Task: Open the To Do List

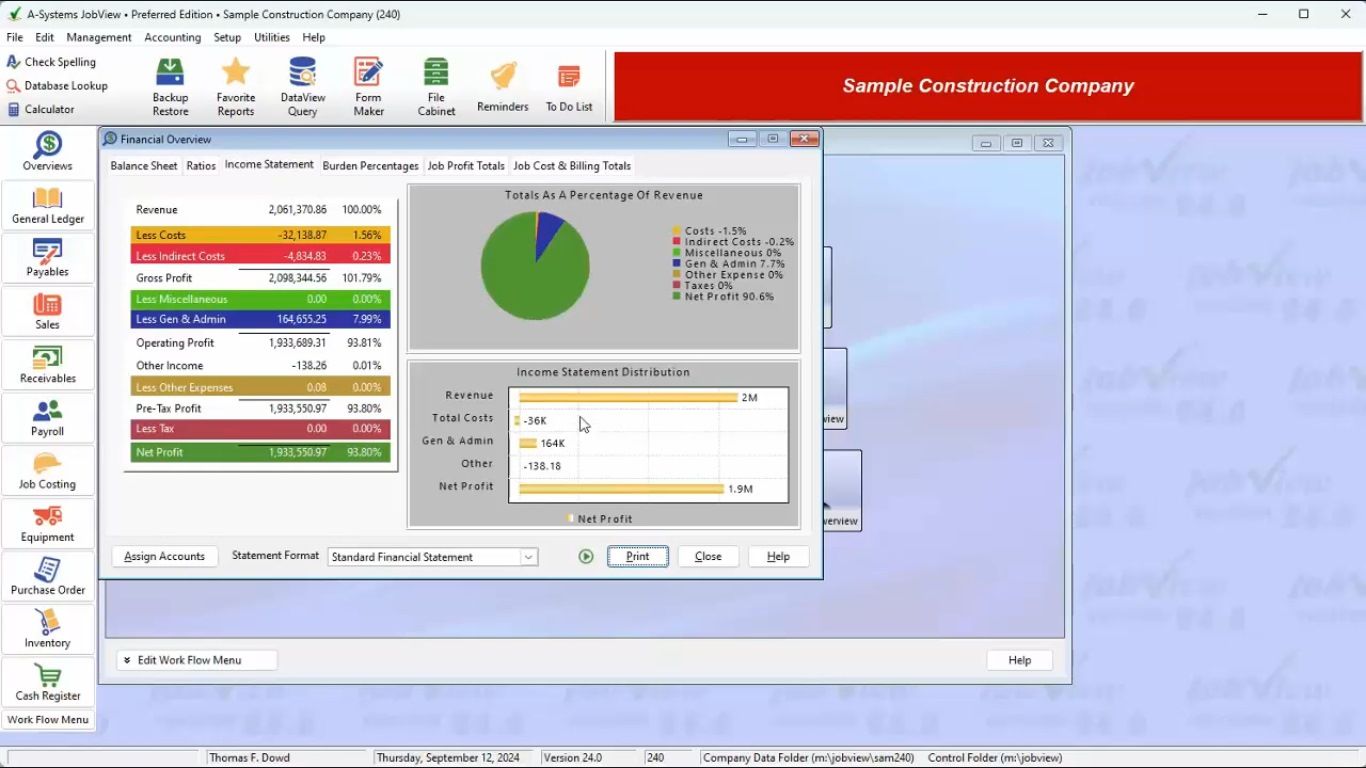Action: click(x=569, y=87)
